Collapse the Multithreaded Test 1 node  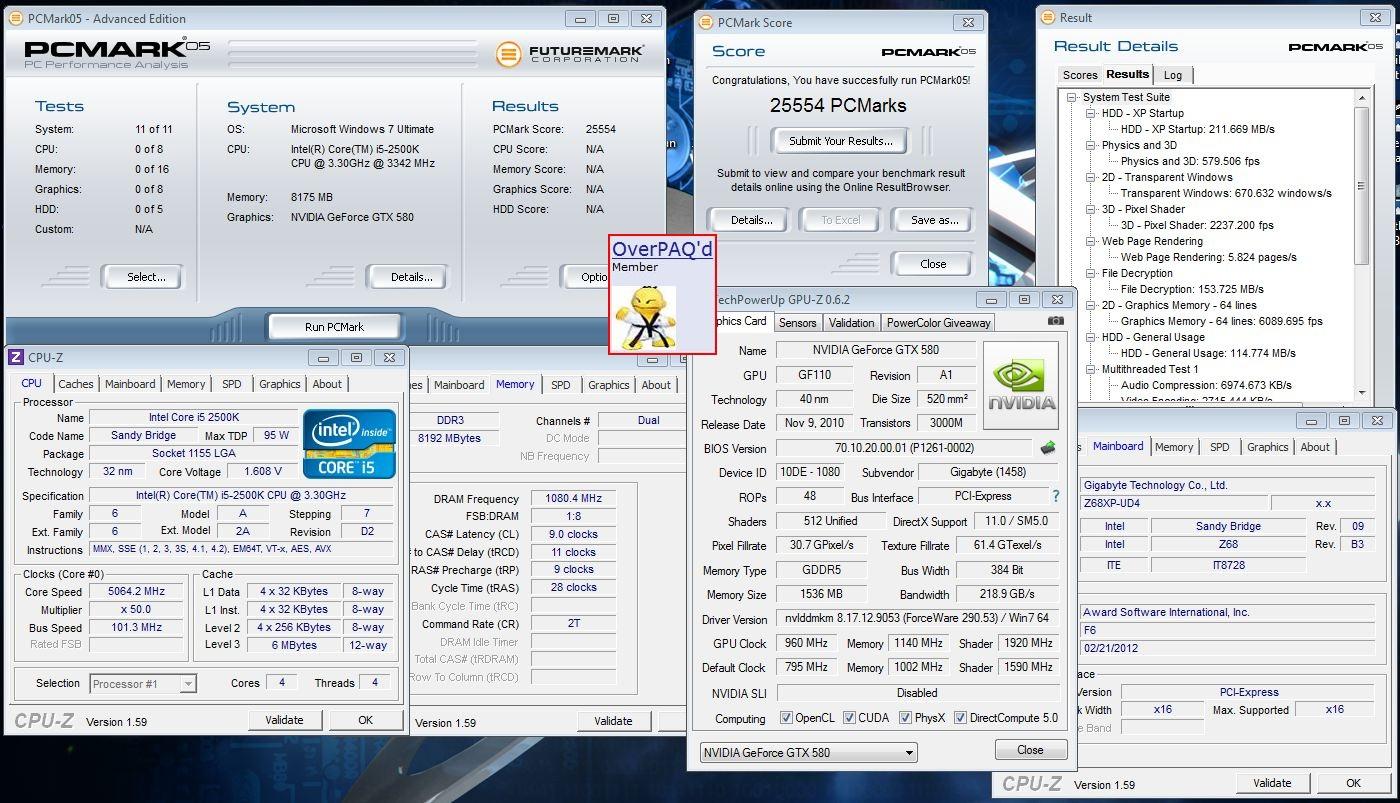click(1092, 369)
